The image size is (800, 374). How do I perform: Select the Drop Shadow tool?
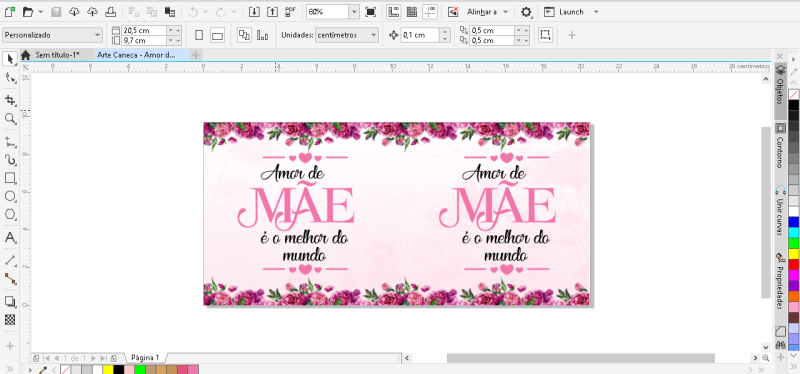click(10, 302)
